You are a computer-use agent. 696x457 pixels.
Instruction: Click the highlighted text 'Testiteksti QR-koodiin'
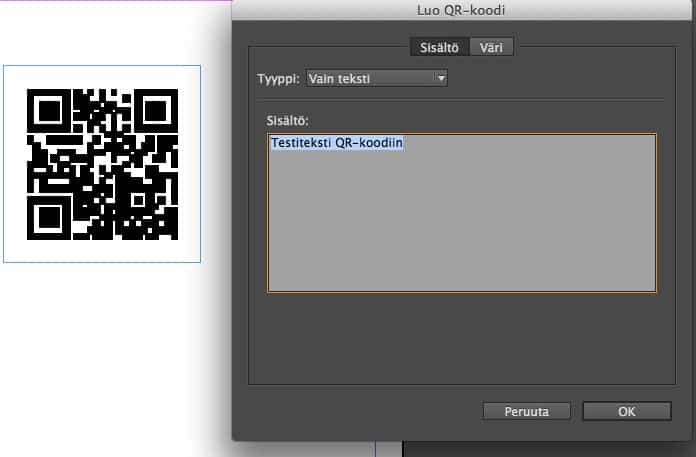click(337, 143)
